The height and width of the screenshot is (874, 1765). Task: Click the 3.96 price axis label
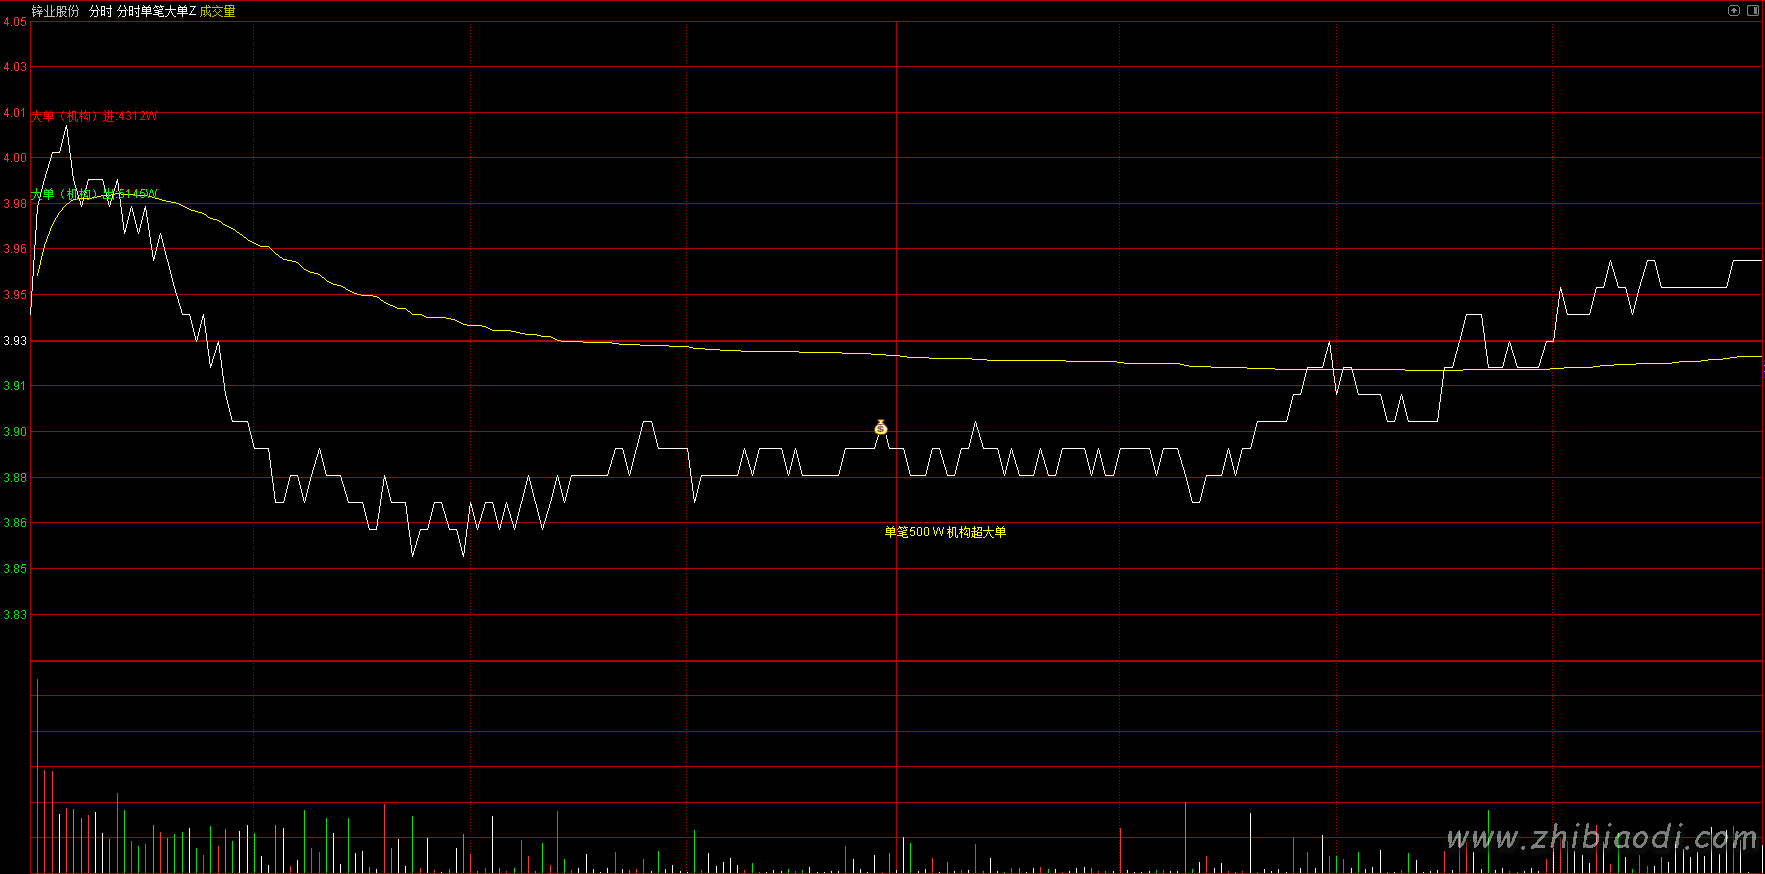pos(15,249)
